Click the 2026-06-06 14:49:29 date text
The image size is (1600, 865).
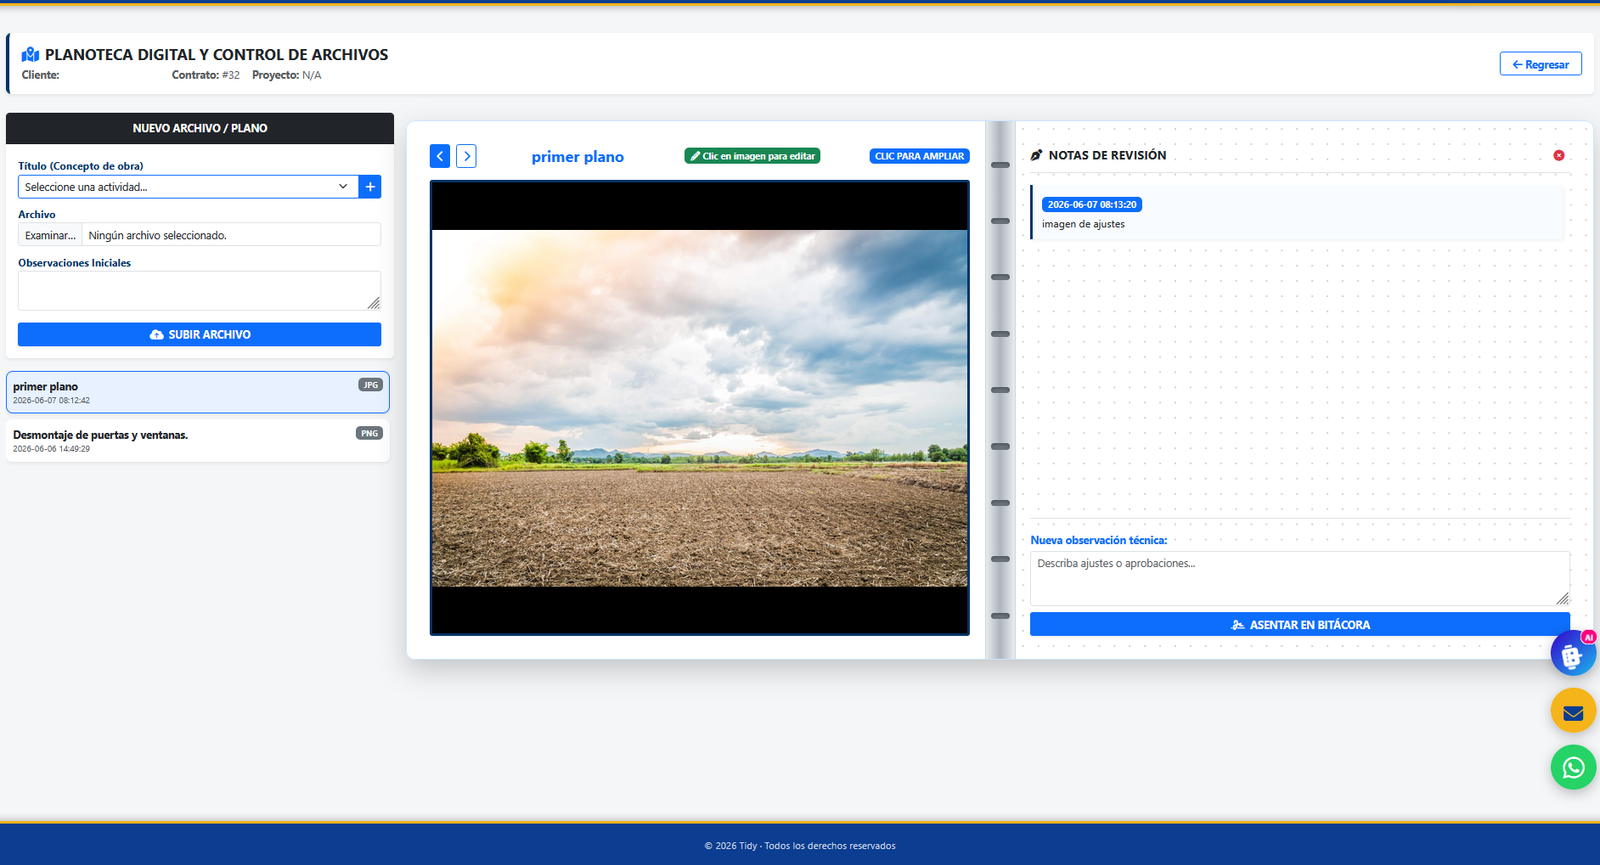[x=51, y=449]
